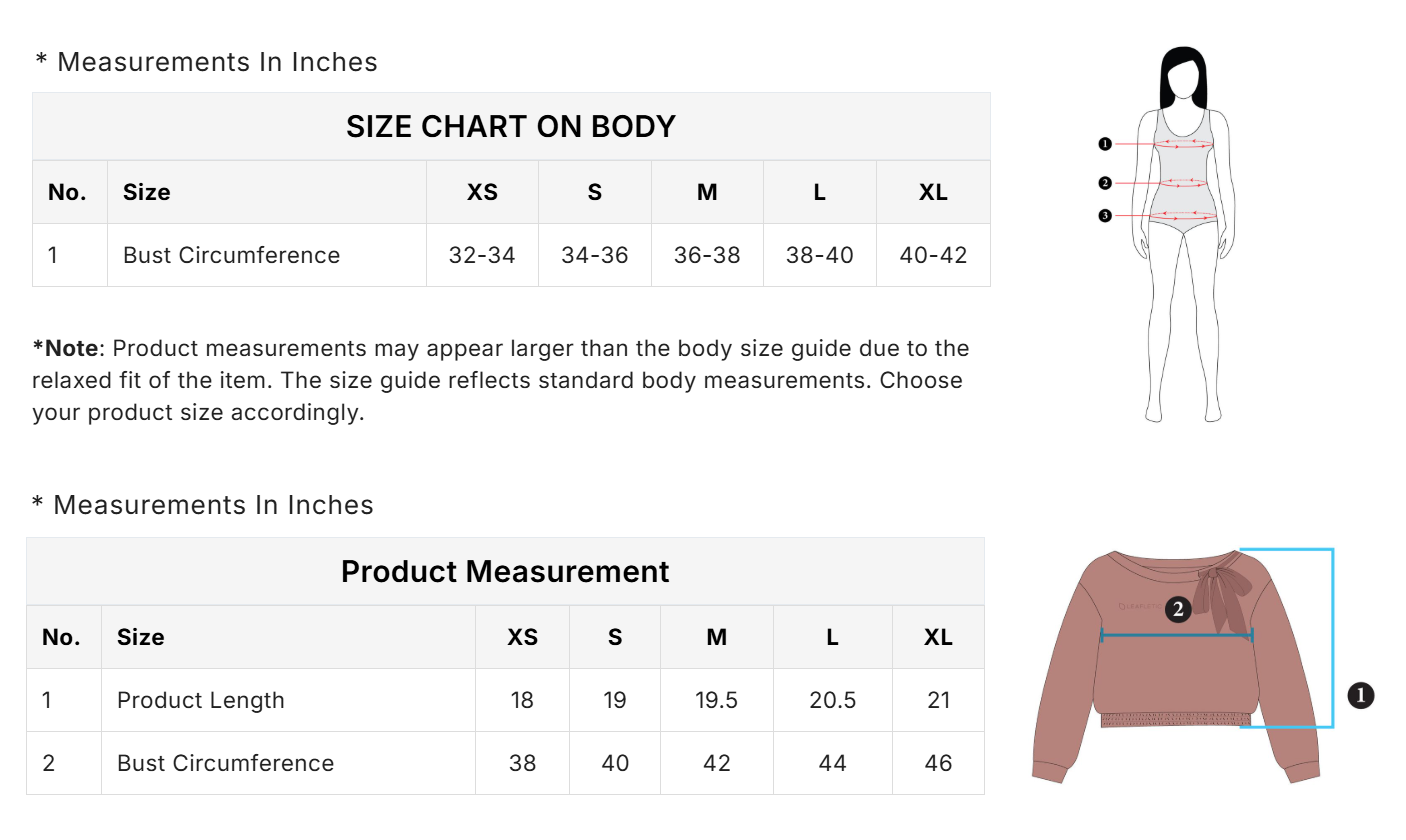The image size is (1406, 840).
Task: Select the Product Measurement table heading
Action: pos(505,571)
